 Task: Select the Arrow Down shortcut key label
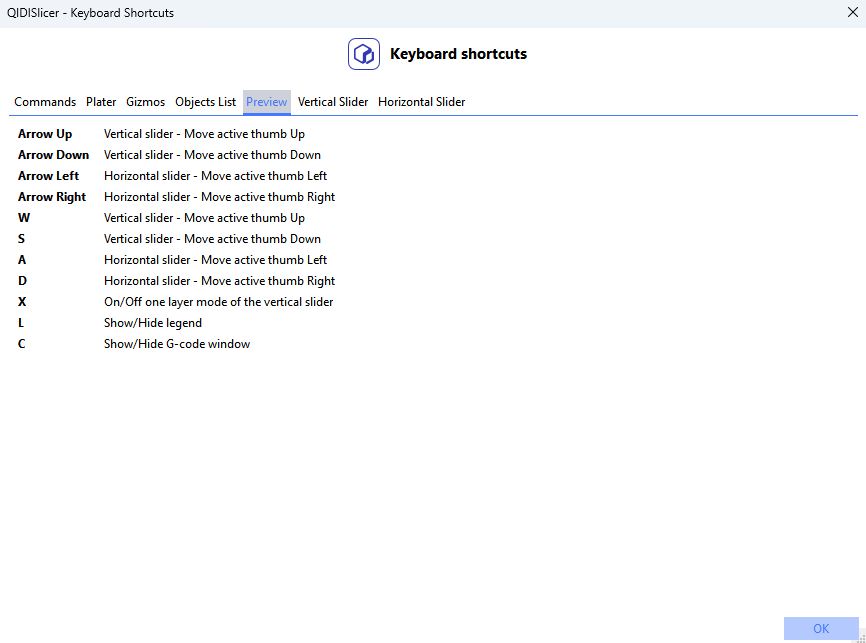coord(54,155)
